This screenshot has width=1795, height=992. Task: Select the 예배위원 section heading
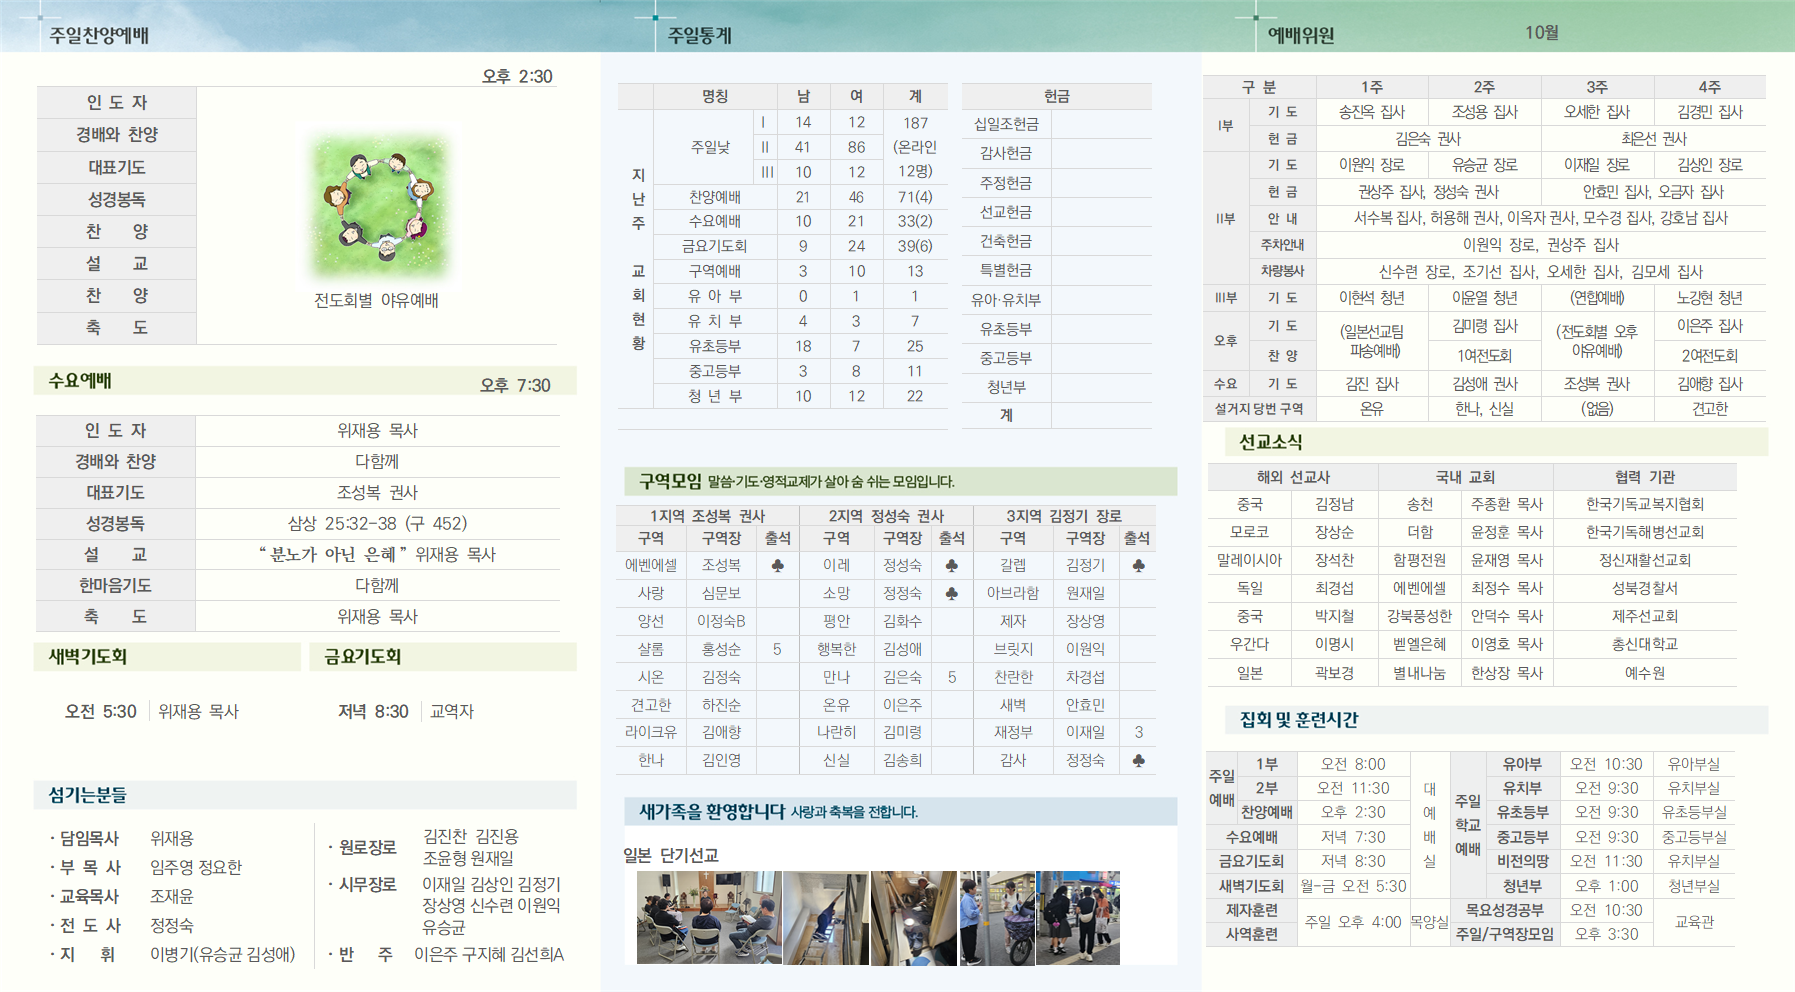coord(1301,35)
